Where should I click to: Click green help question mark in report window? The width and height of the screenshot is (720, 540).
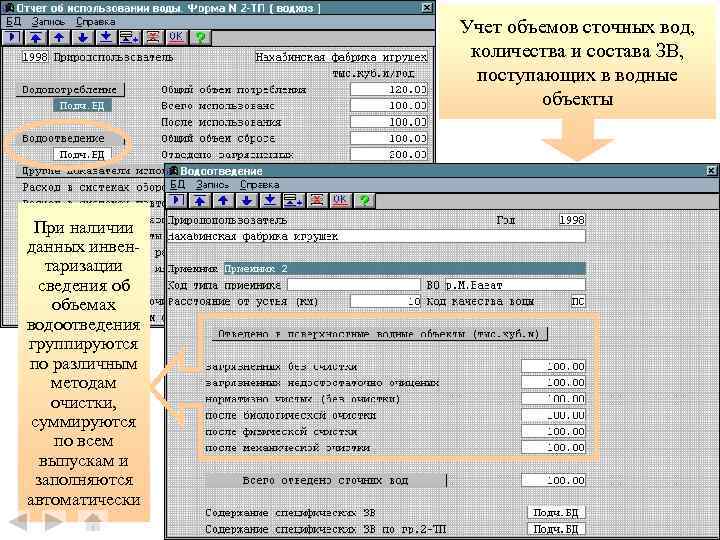200,38
